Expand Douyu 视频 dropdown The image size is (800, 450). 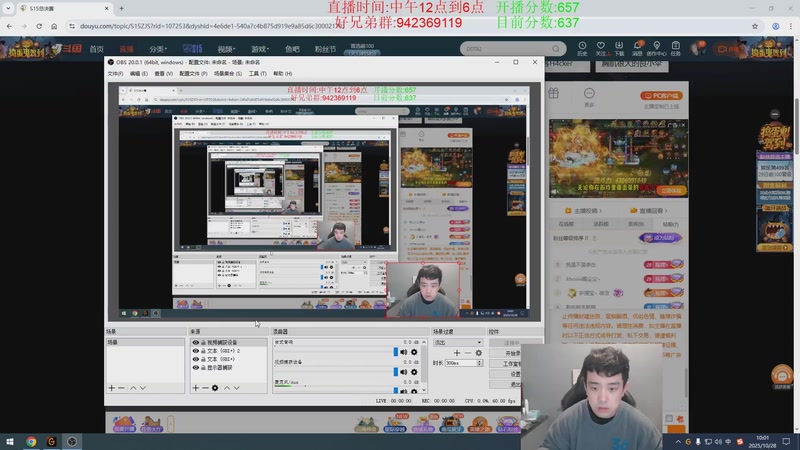point(226,49)
